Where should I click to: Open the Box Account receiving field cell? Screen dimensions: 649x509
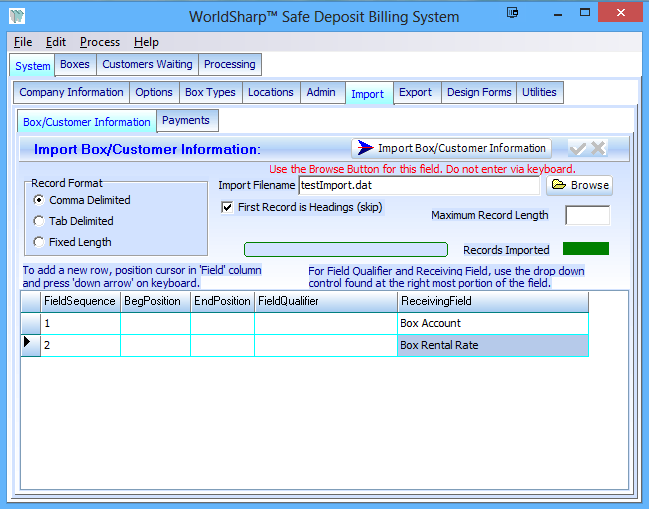[492, 324]
